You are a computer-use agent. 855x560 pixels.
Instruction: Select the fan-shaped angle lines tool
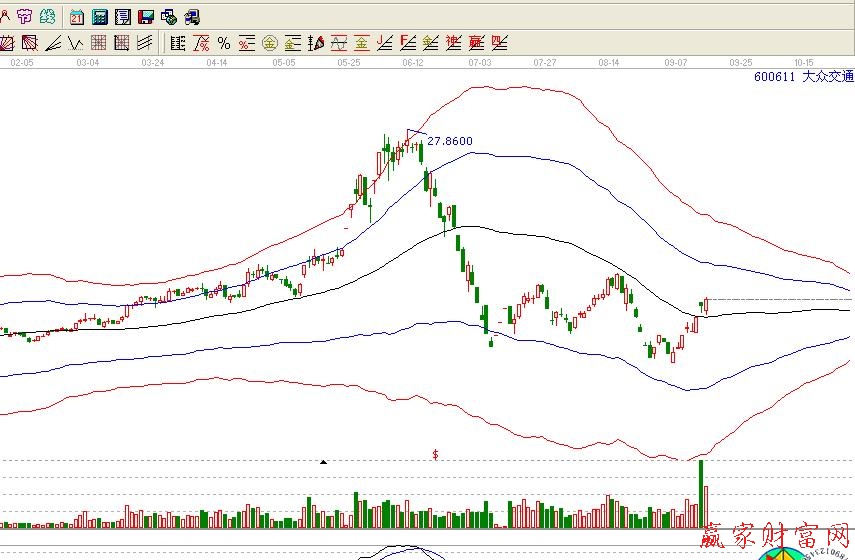tap(52, 43)
